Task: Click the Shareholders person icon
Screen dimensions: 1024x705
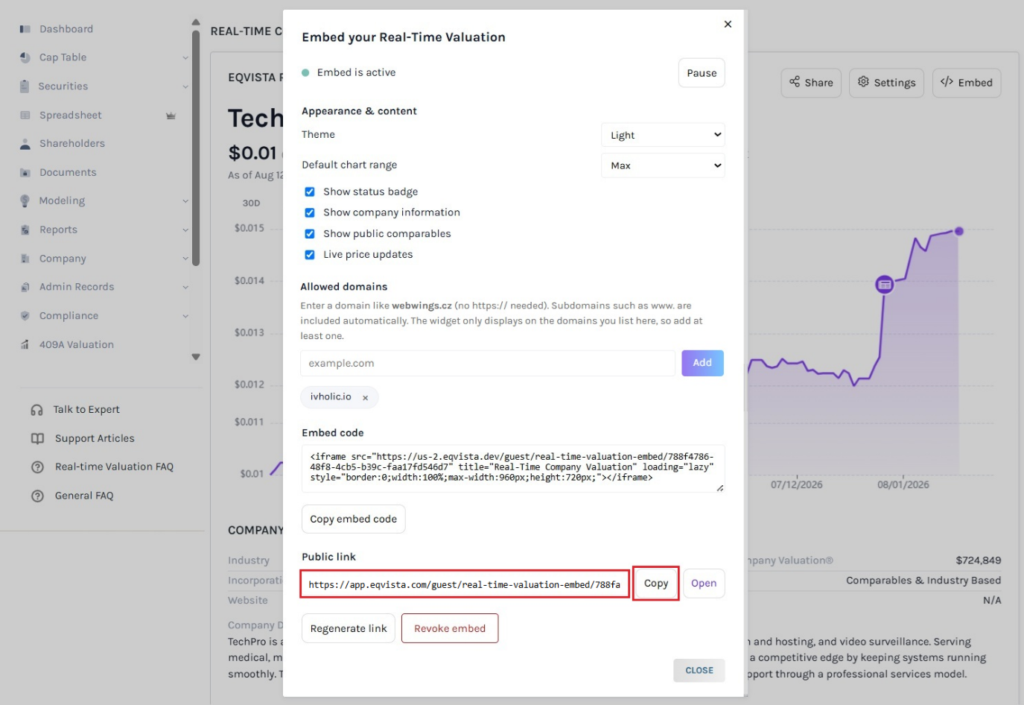Action: [x=25, y=144]
